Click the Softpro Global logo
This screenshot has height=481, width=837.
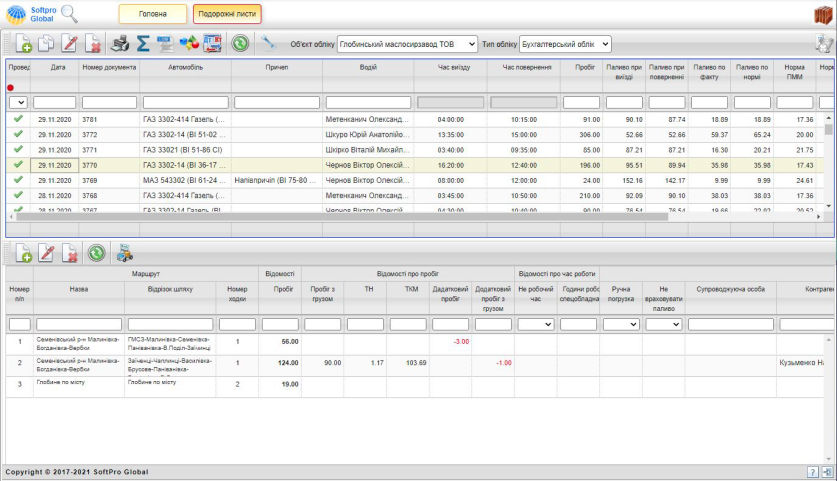[30, 14]
